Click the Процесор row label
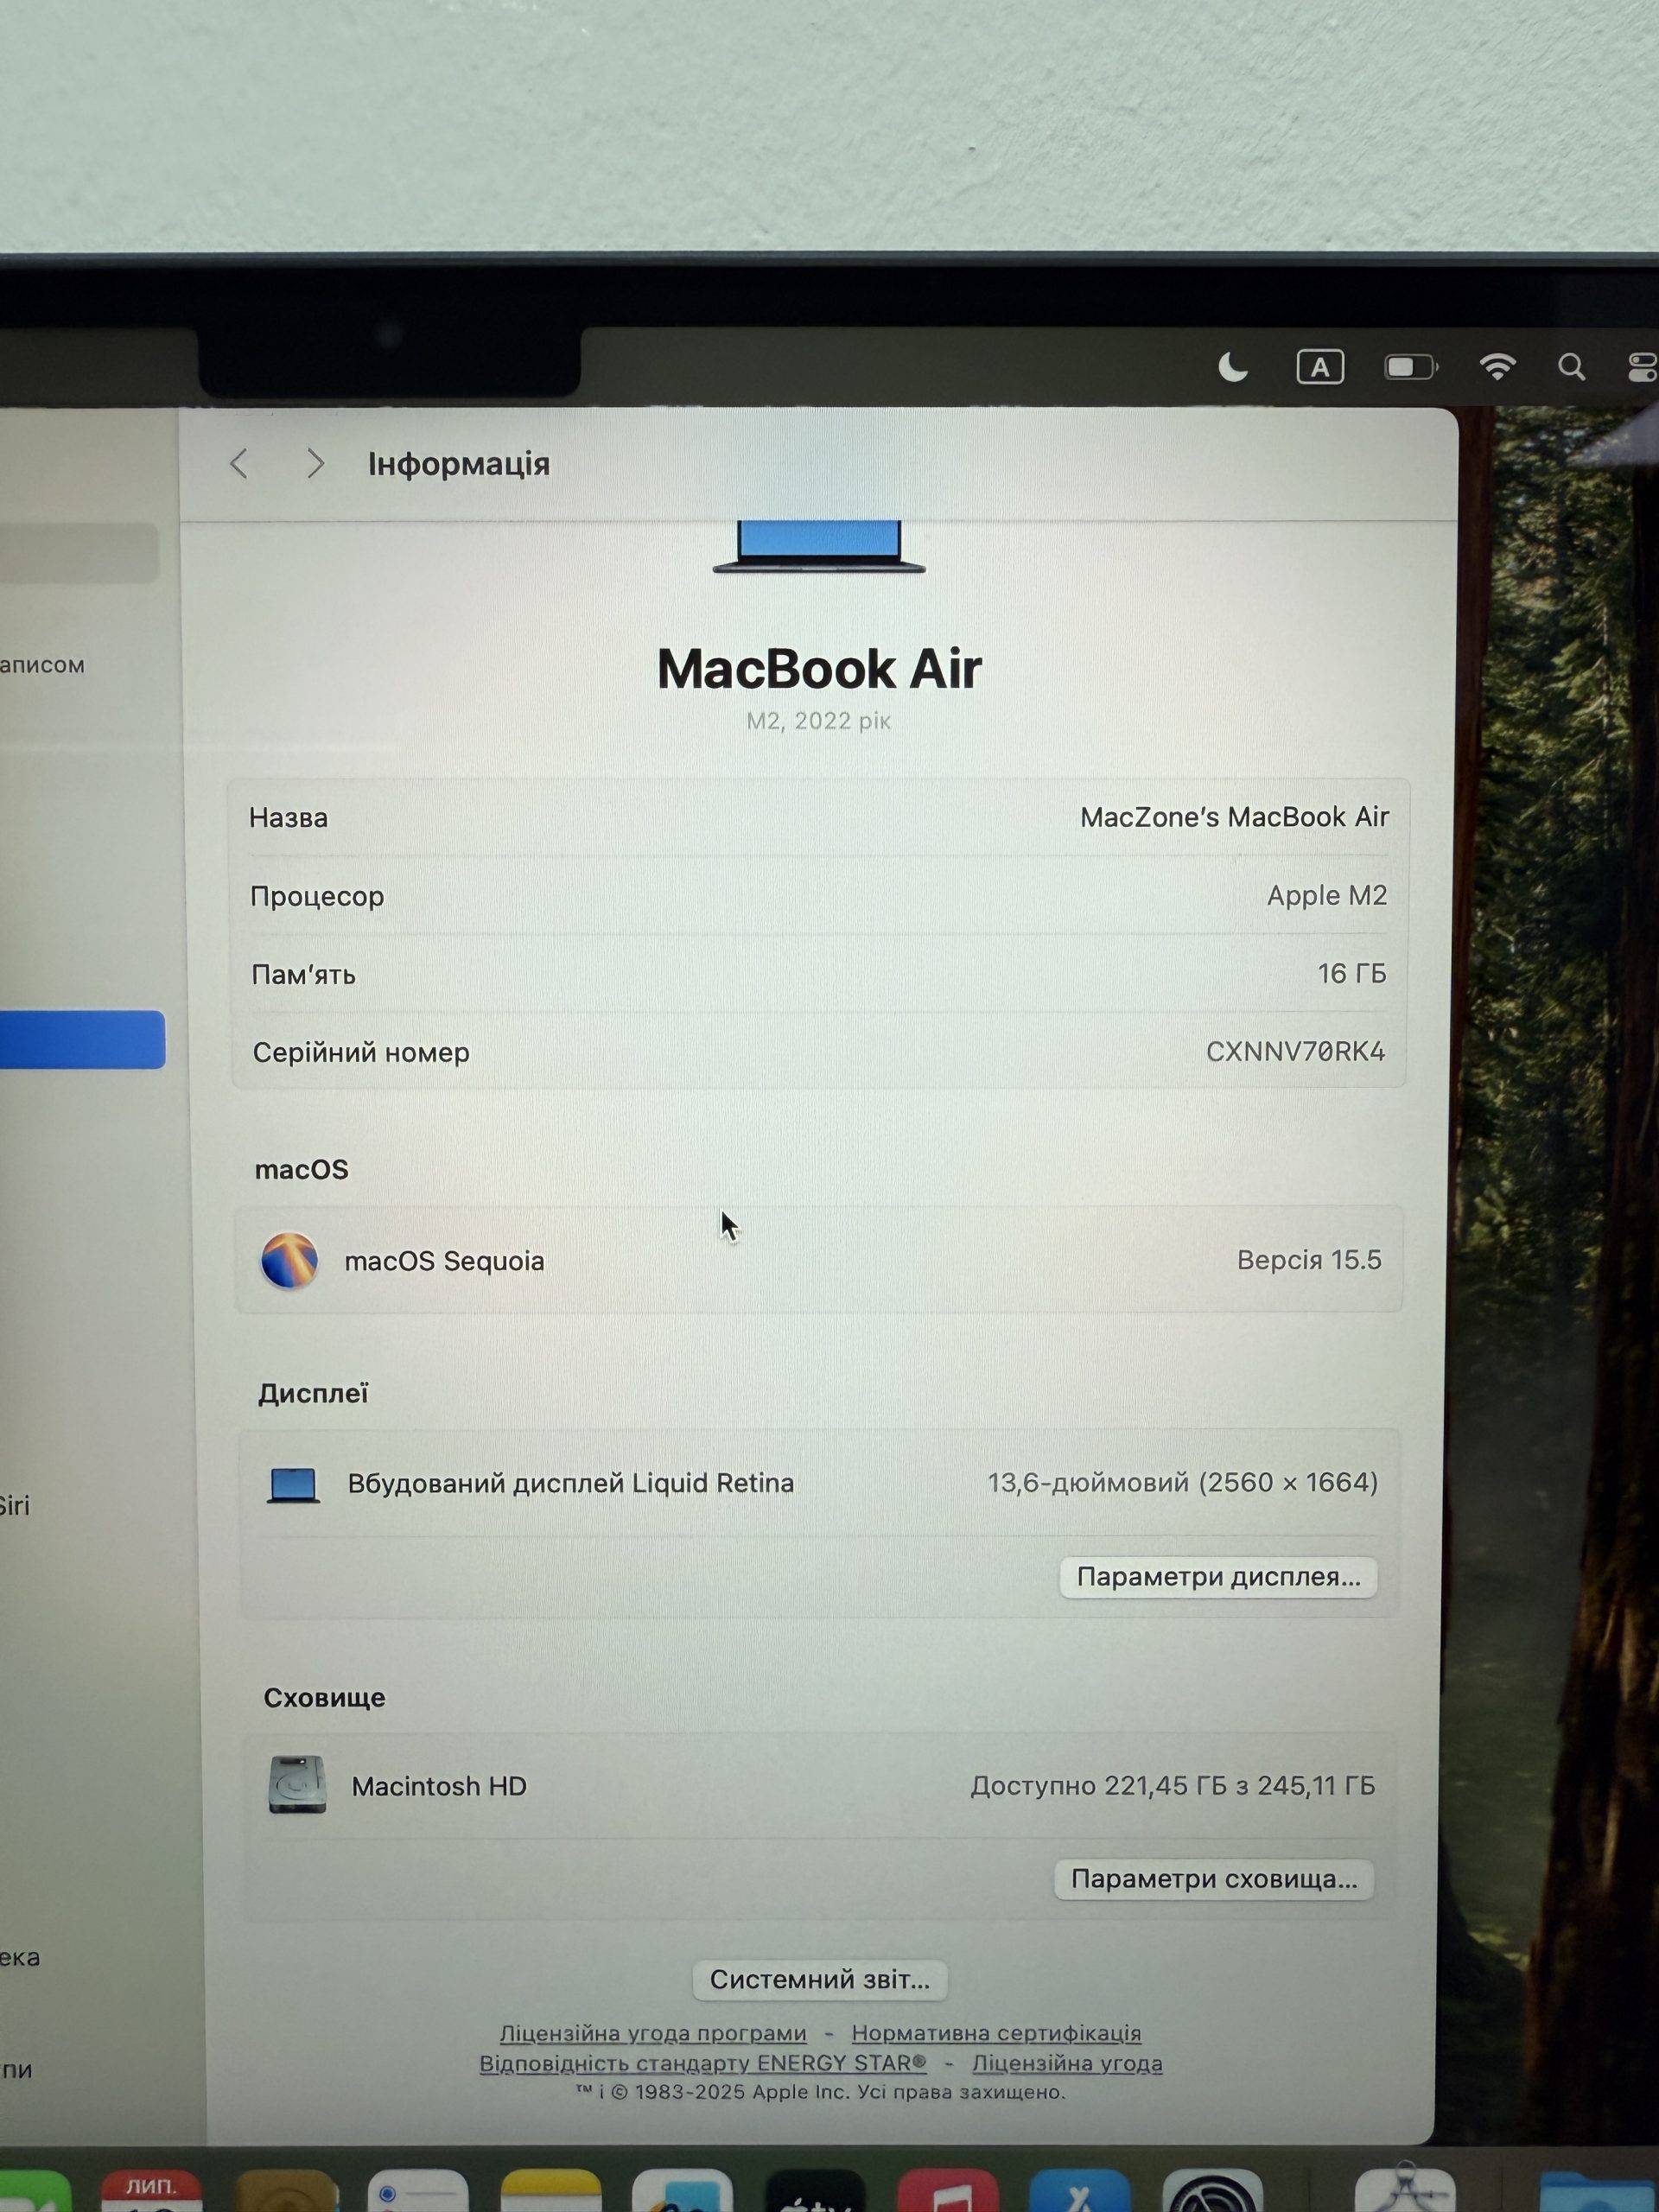 pyautogui.click(x=317, y=896)
